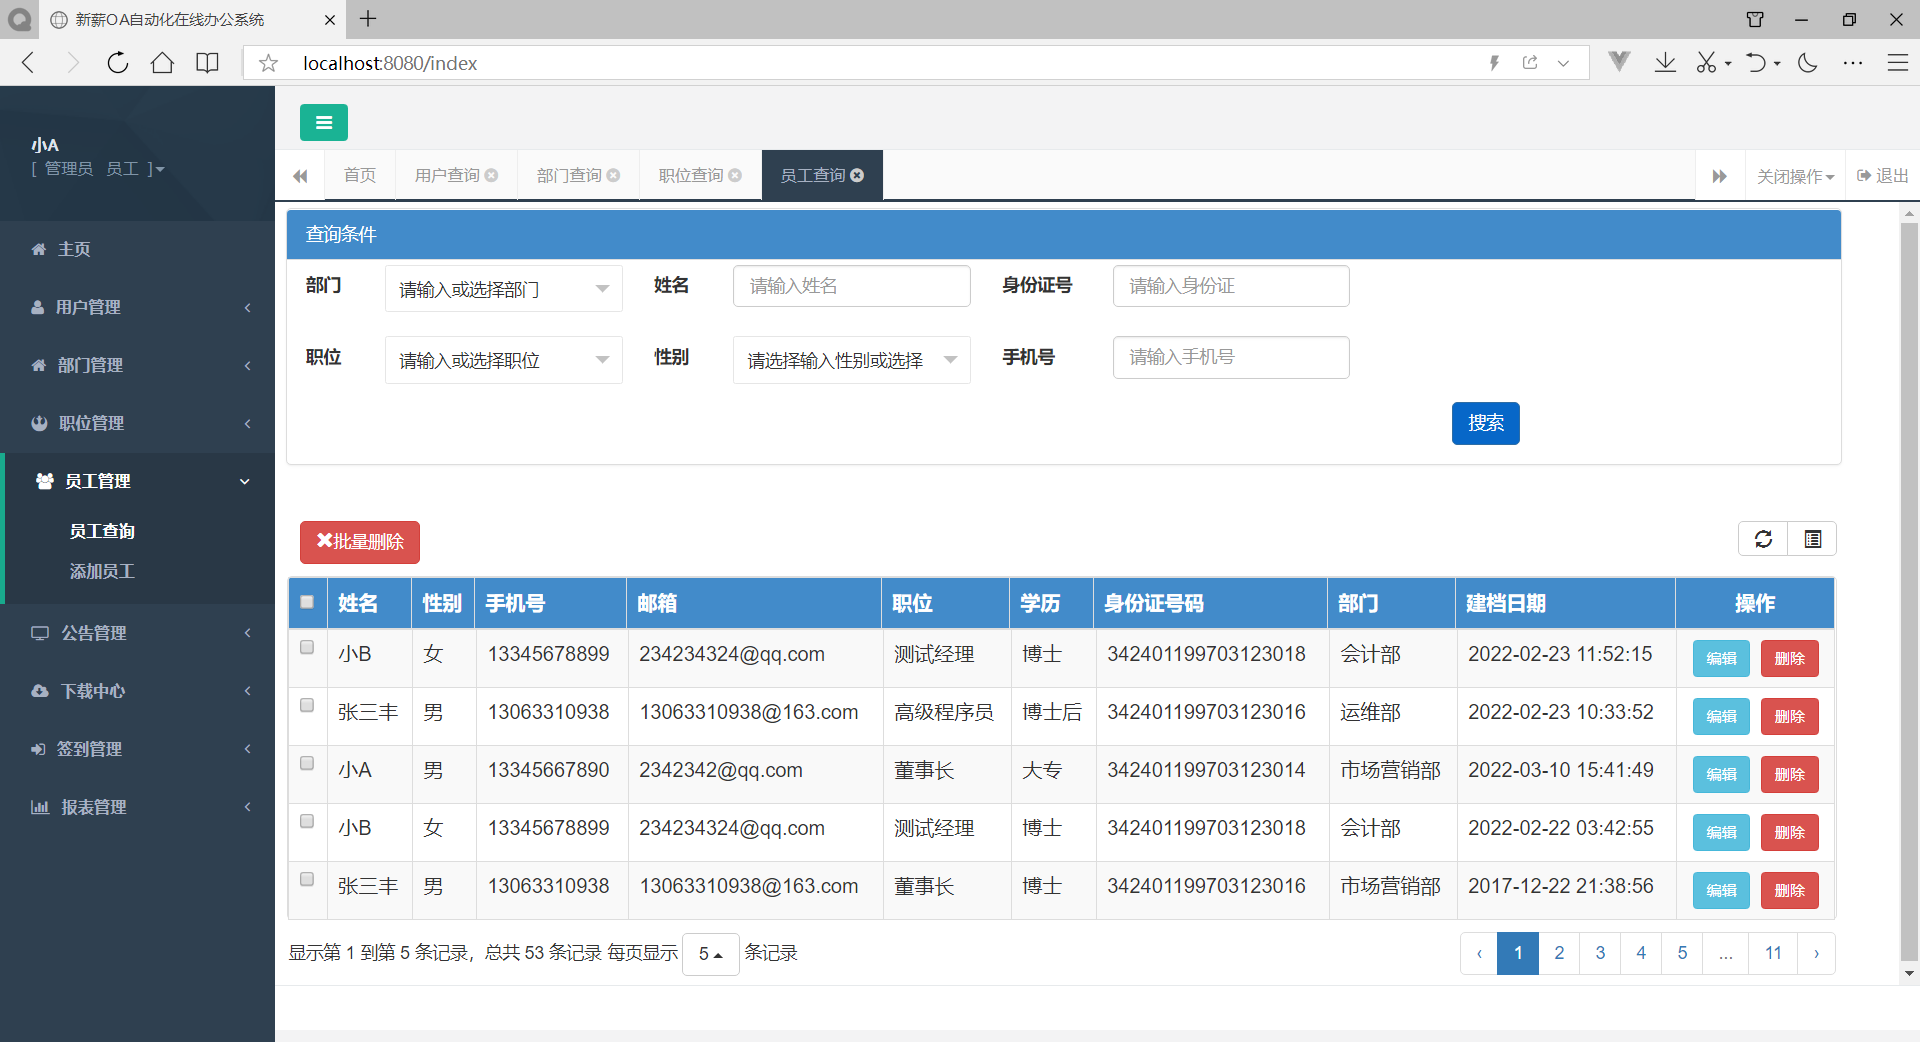The image size is (1920, 1042).
Task: Open new browser tab with plus icon
Action: [368, 19]
